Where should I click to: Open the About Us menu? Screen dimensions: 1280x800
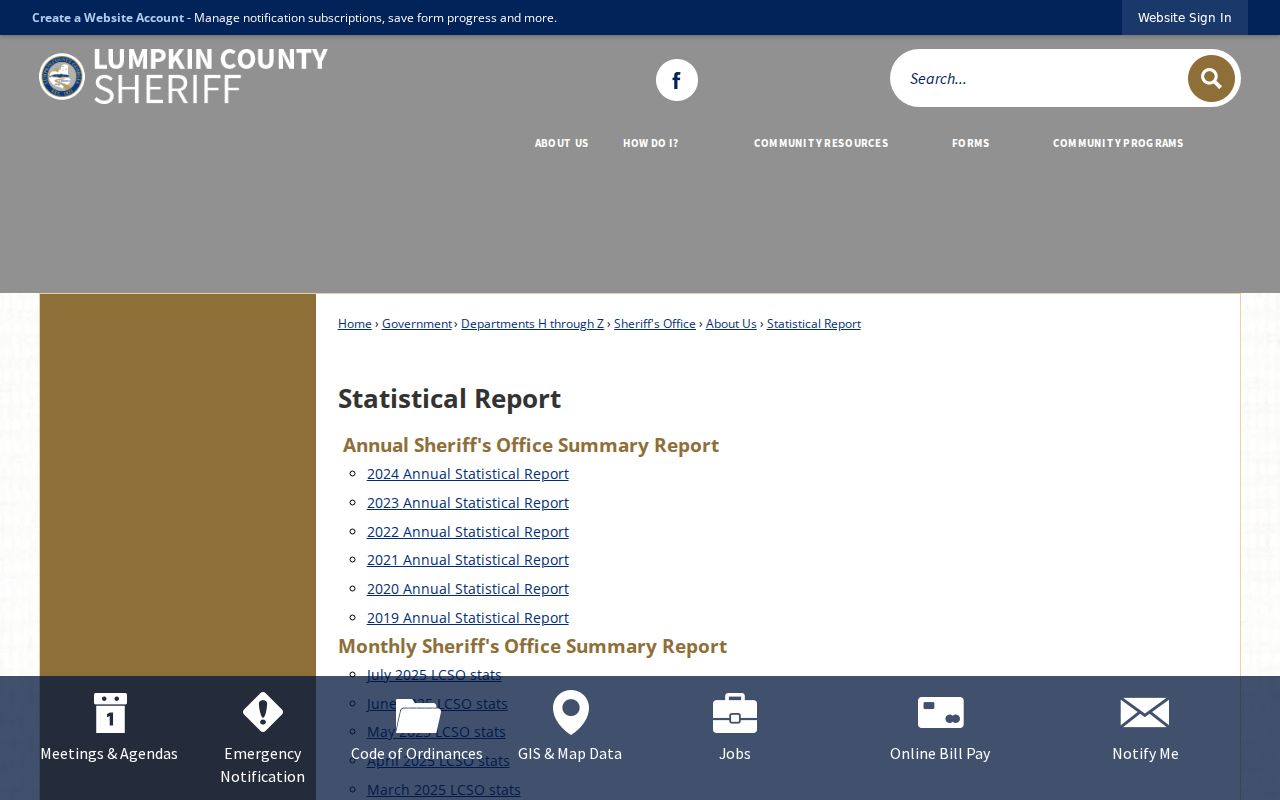point(561,143)
